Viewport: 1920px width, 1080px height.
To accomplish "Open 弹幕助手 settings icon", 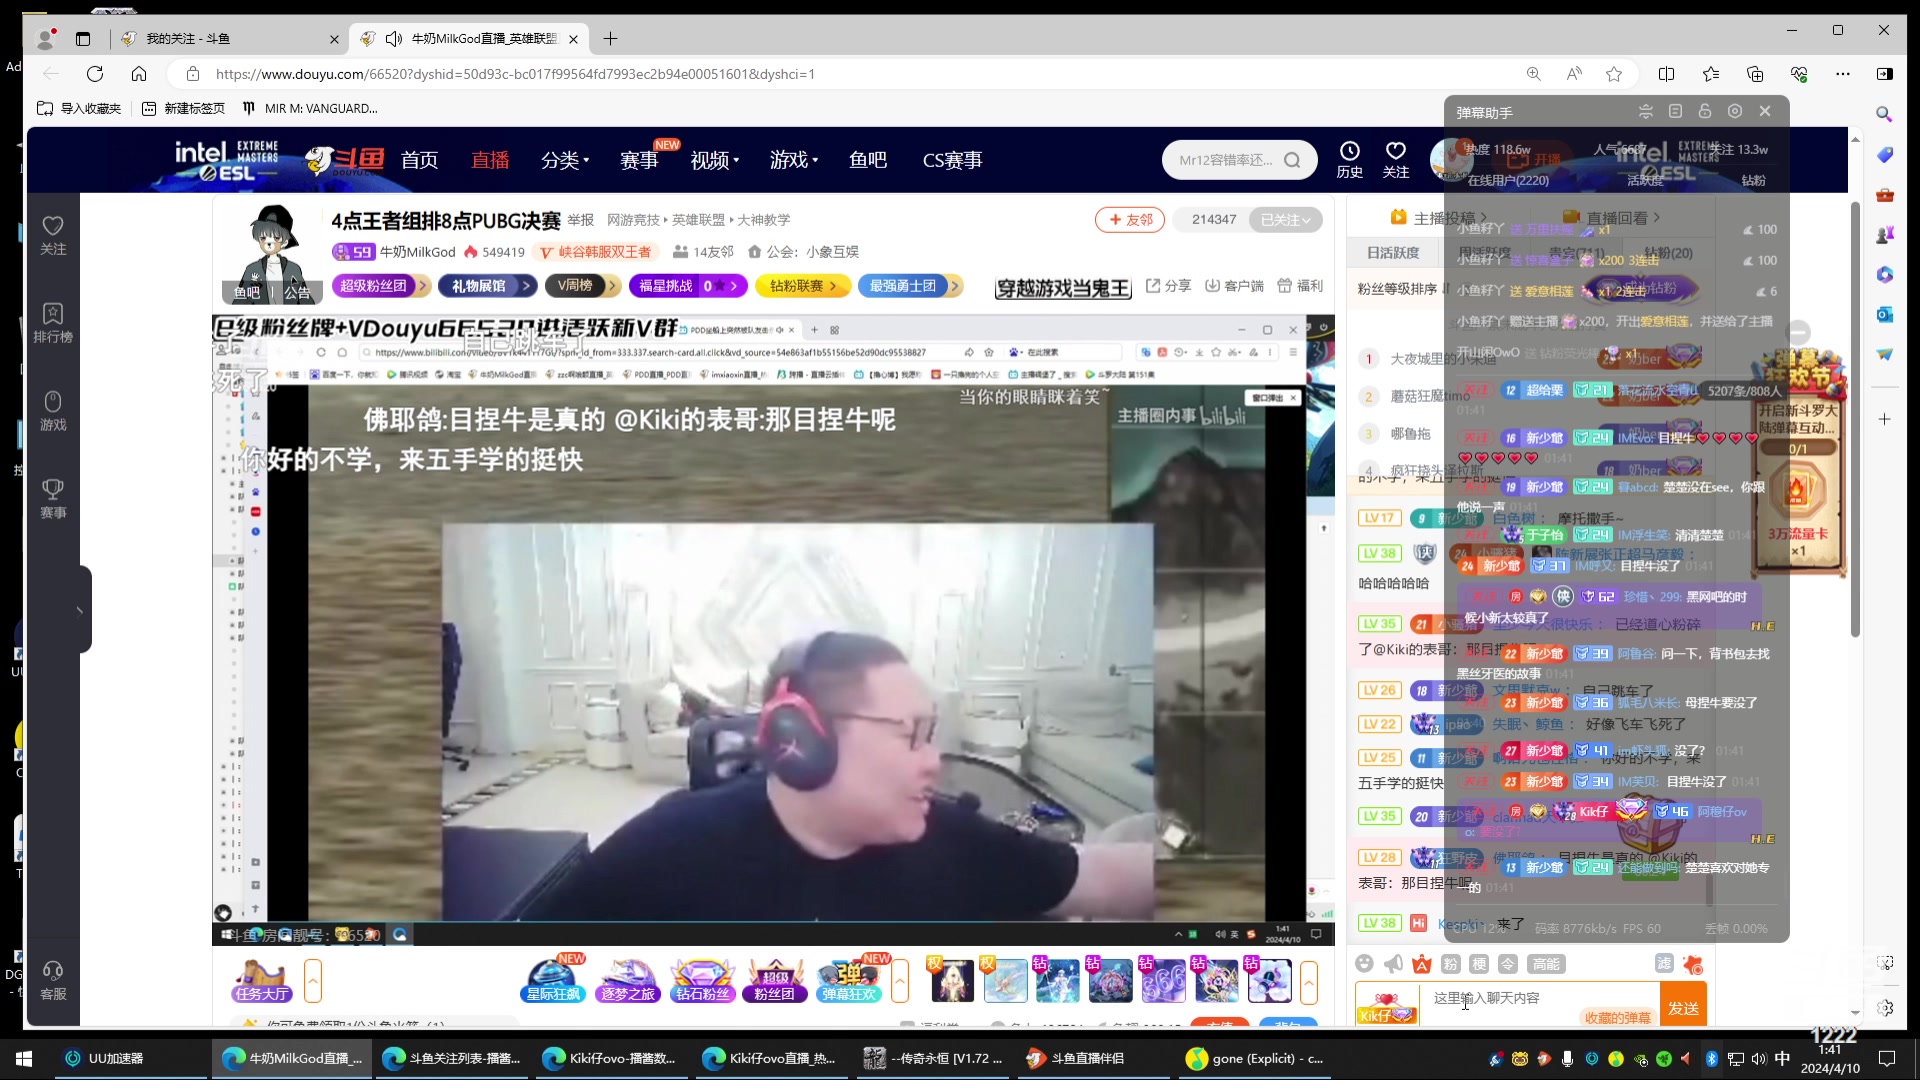I will pos(1735,111).
